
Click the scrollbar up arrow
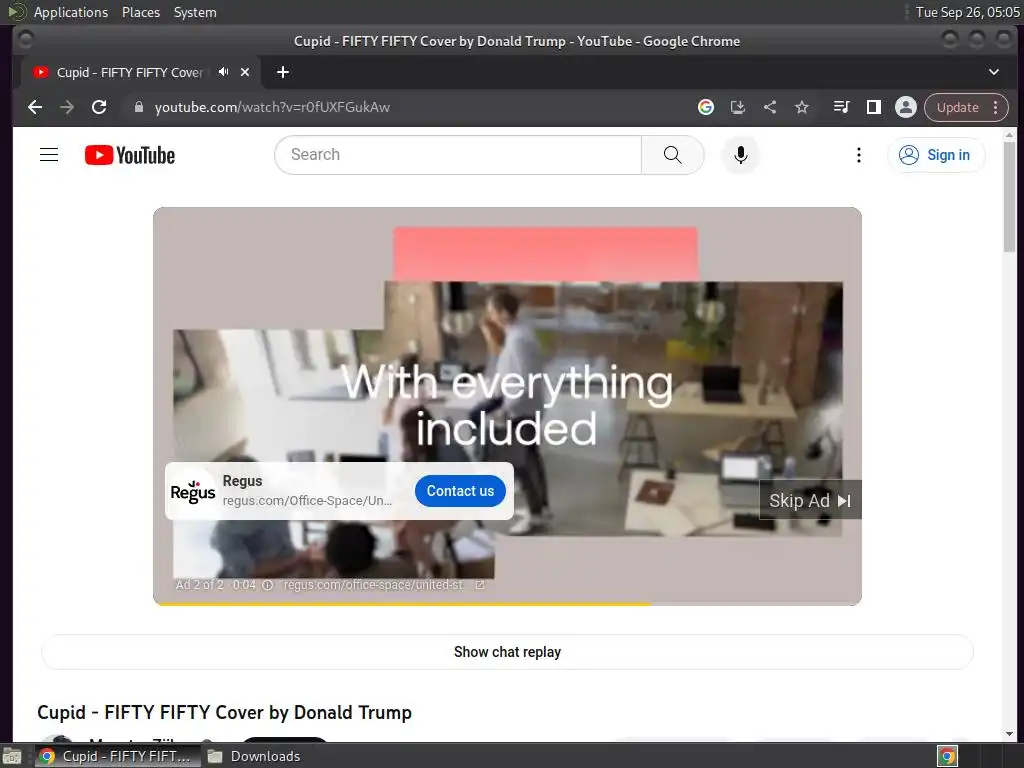(1009, 135)
